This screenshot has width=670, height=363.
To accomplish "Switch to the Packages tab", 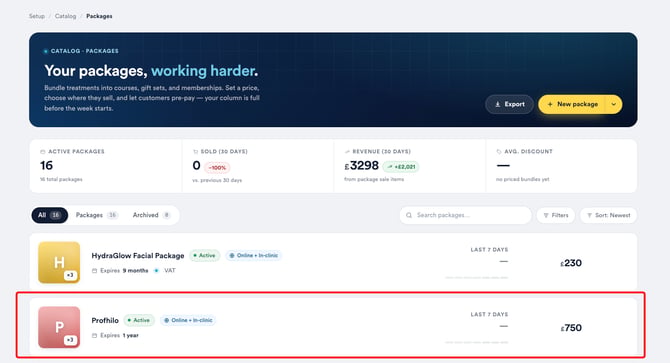I will coord(97,215).
